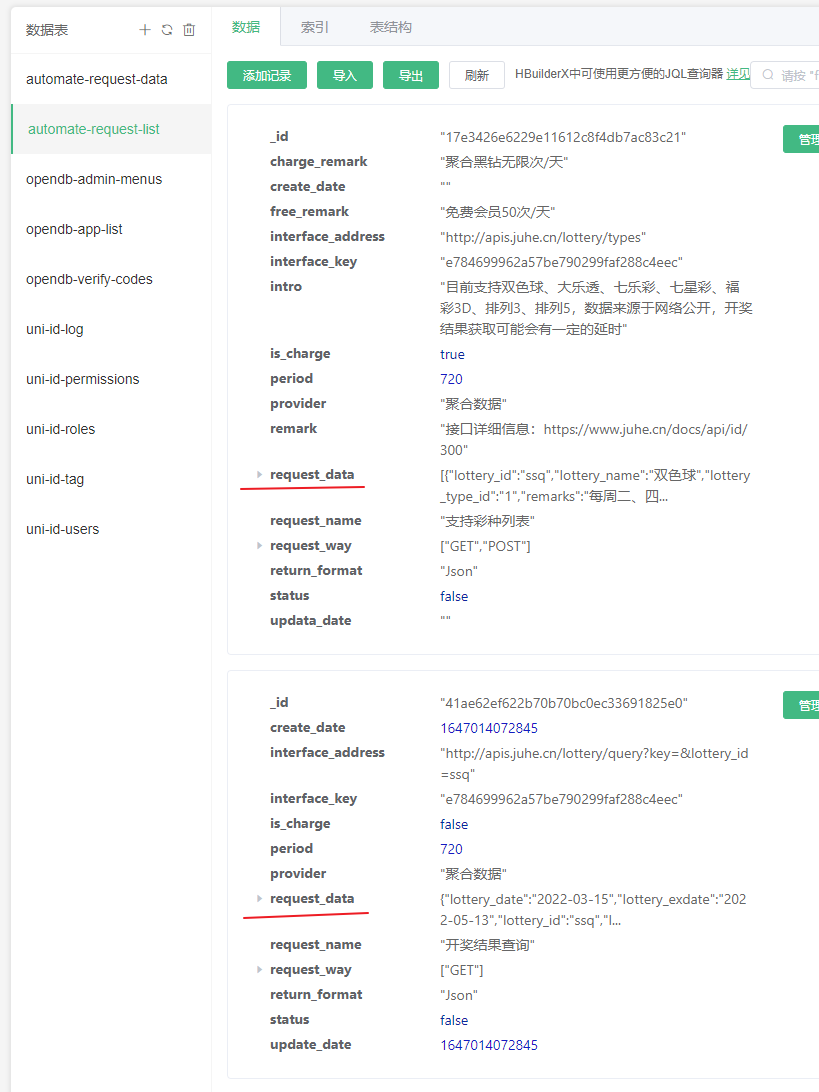The height and width of the screenshot is (1092, 819).
Task: Click the 导入 button
Action: click(345, 75)
